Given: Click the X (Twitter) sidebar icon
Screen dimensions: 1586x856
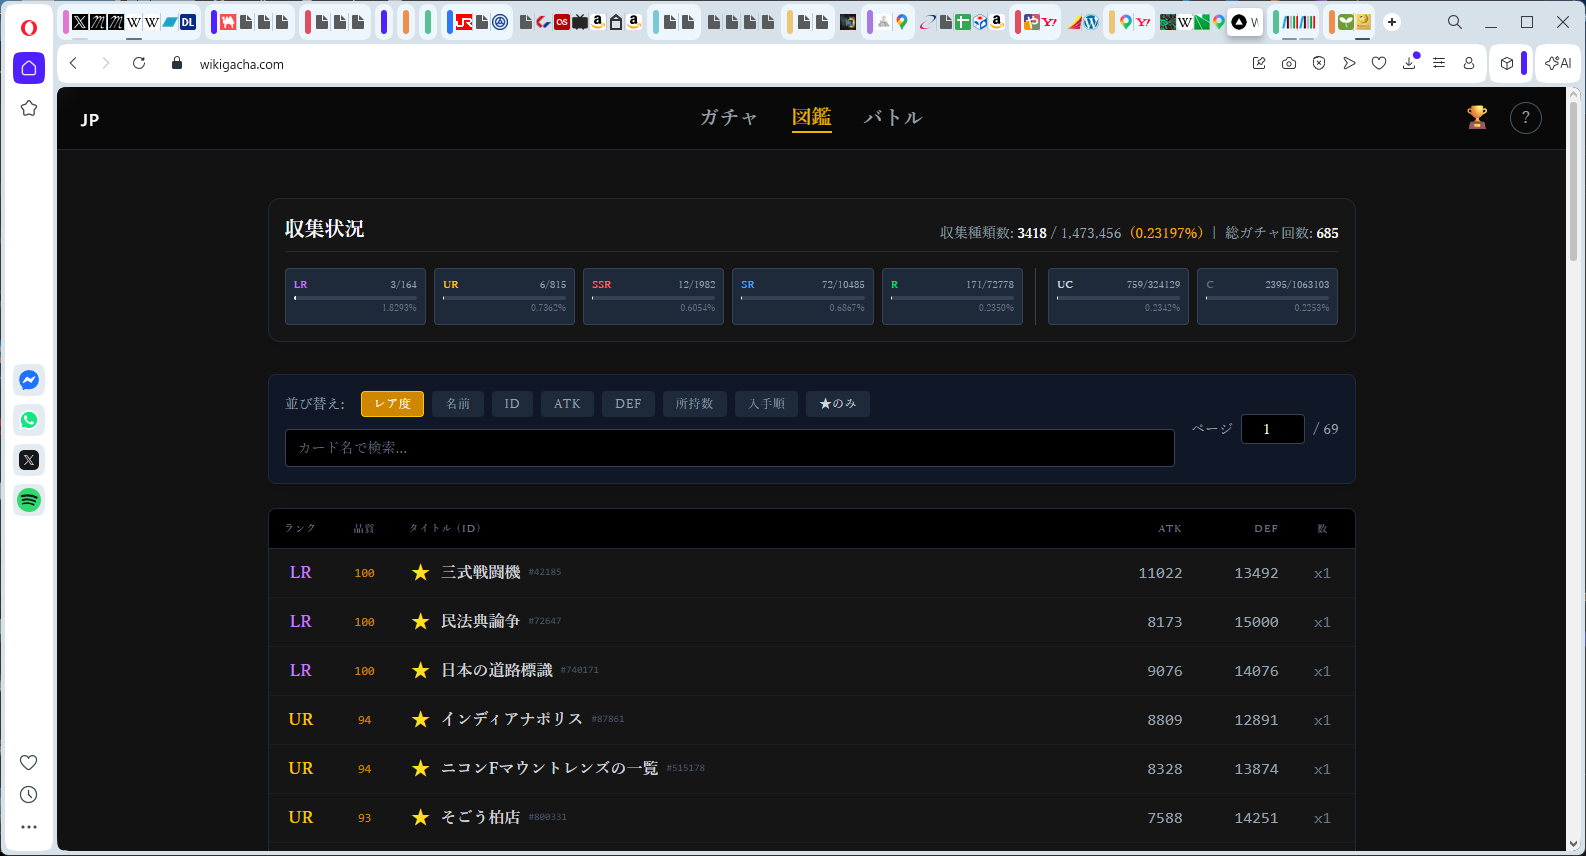Looking at the screenshot, I should click(29, 460).
